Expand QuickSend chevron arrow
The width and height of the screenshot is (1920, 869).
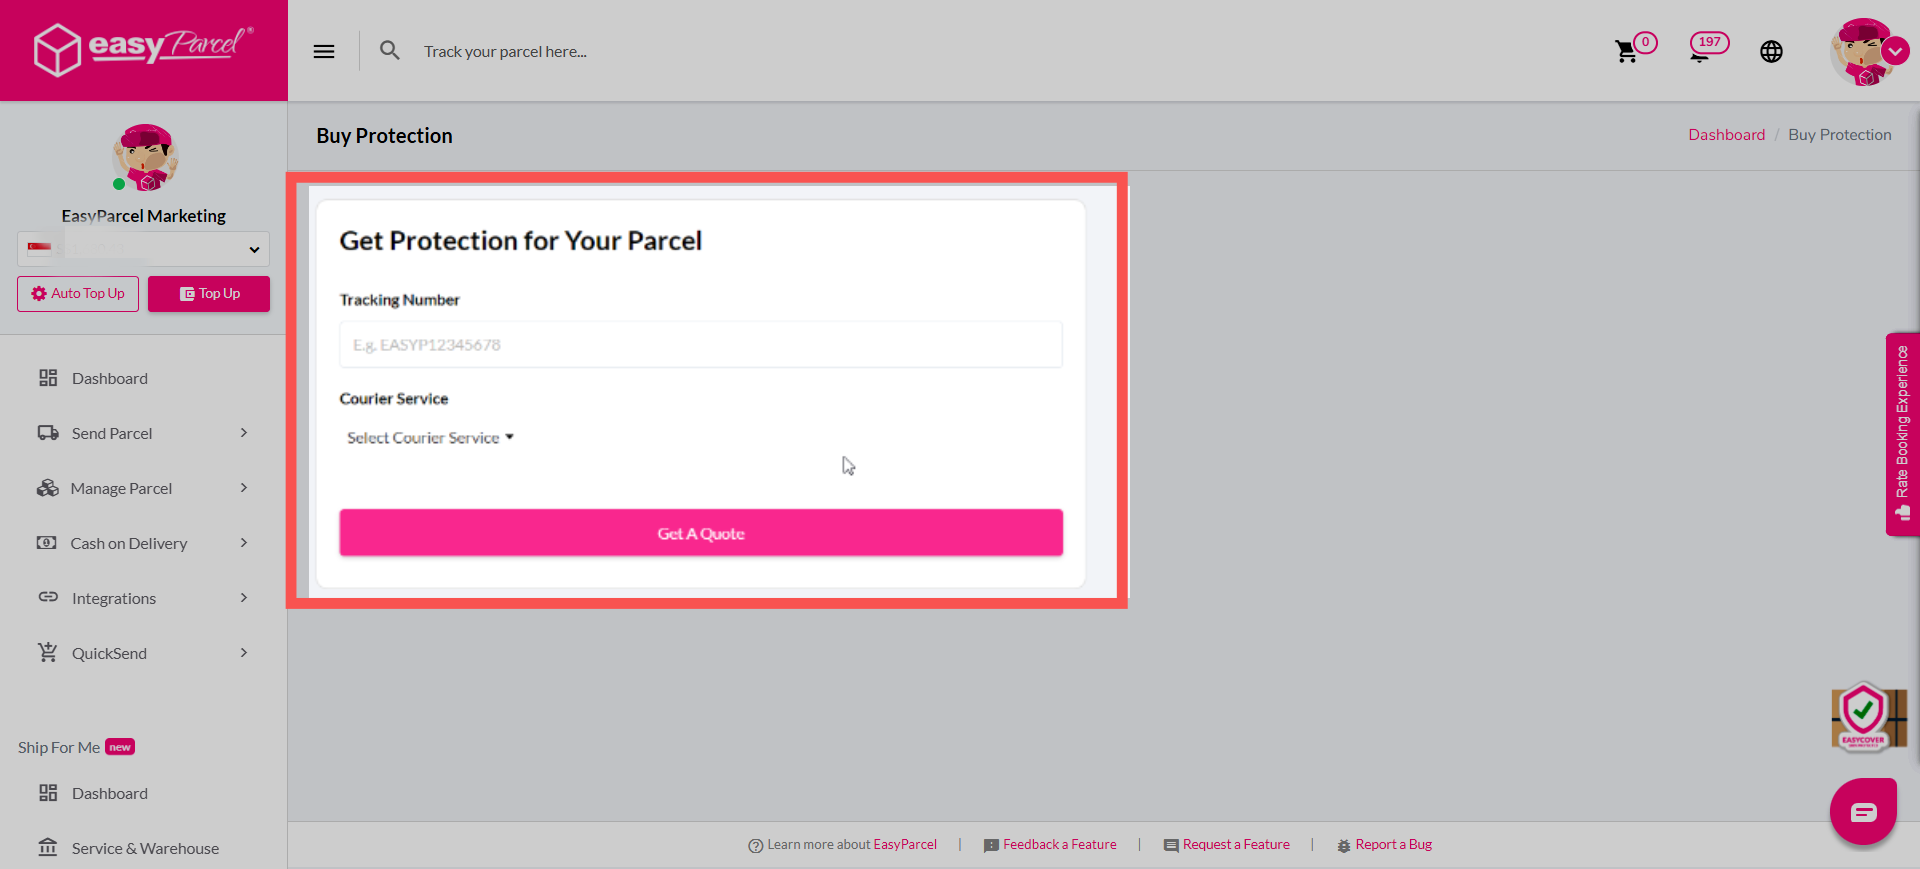[x=244, y=652]
